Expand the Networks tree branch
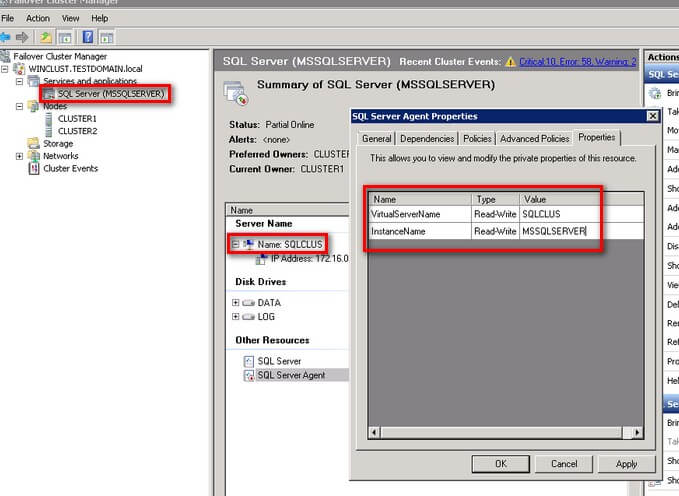This screenshot has height=496, width=679. coord(19,156)
